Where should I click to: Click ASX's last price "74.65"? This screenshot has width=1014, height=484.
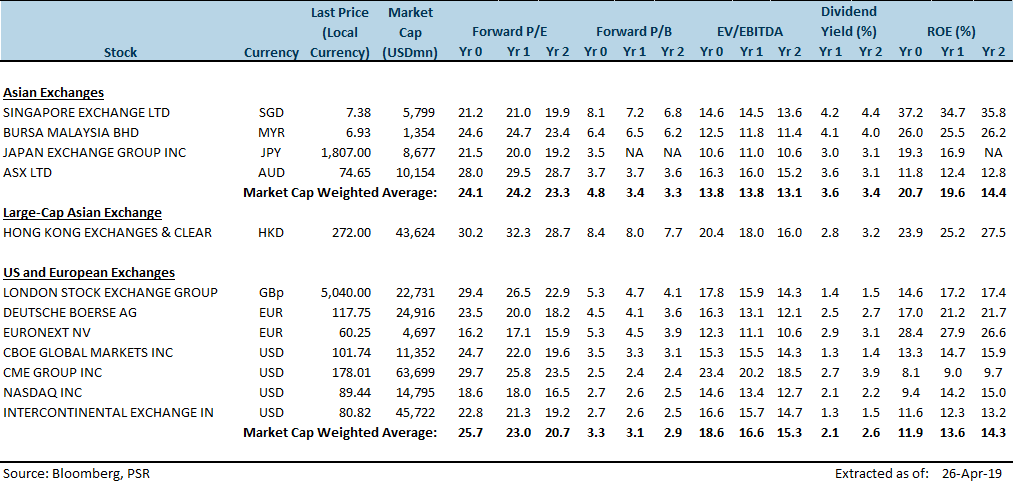(x=356, y=173)
